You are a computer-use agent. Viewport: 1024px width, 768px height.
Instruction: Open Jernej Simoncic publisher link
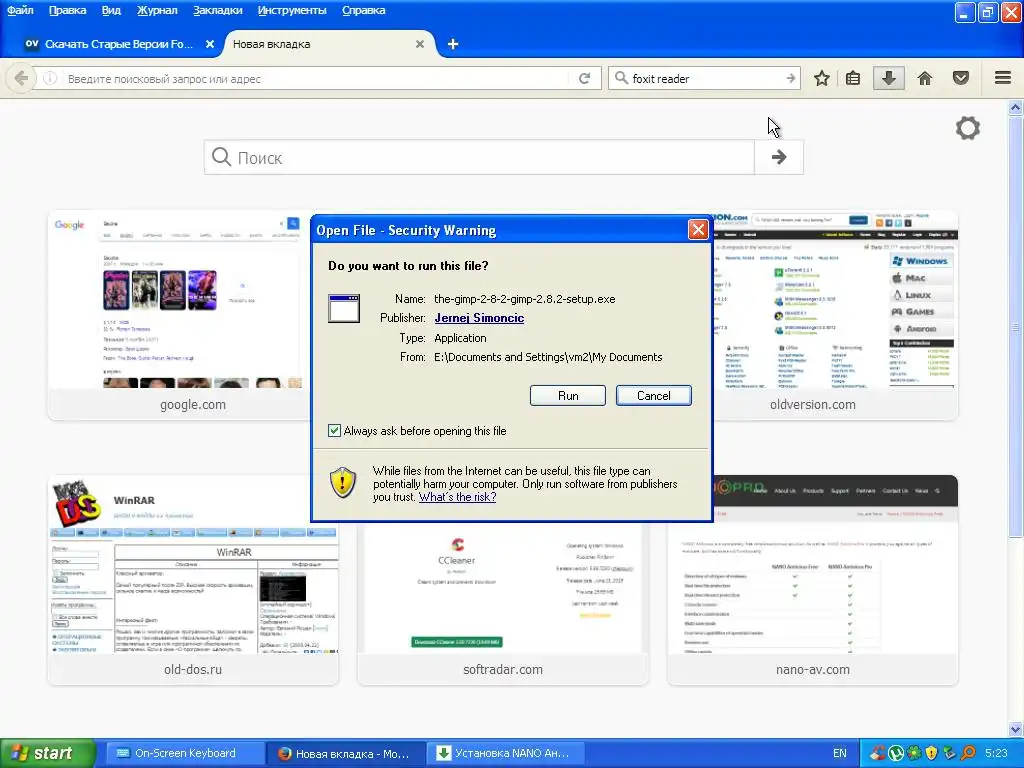point(479,318)
